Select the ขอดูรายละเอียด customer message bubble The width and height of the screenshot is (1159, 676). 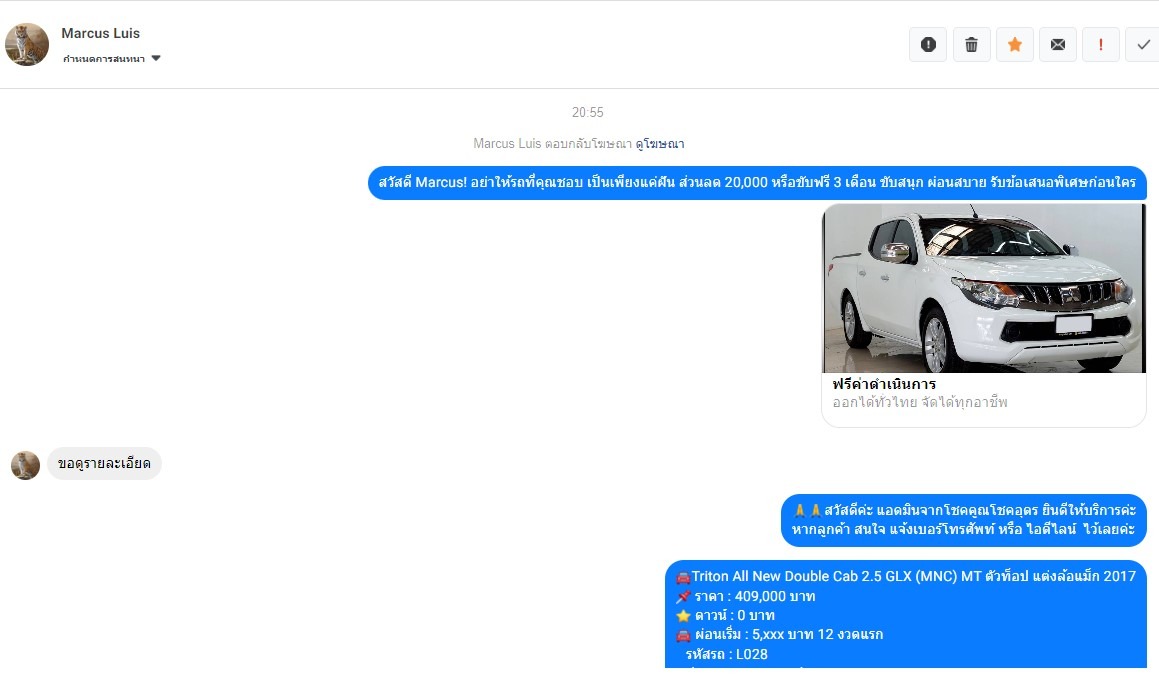pos(104,463)
